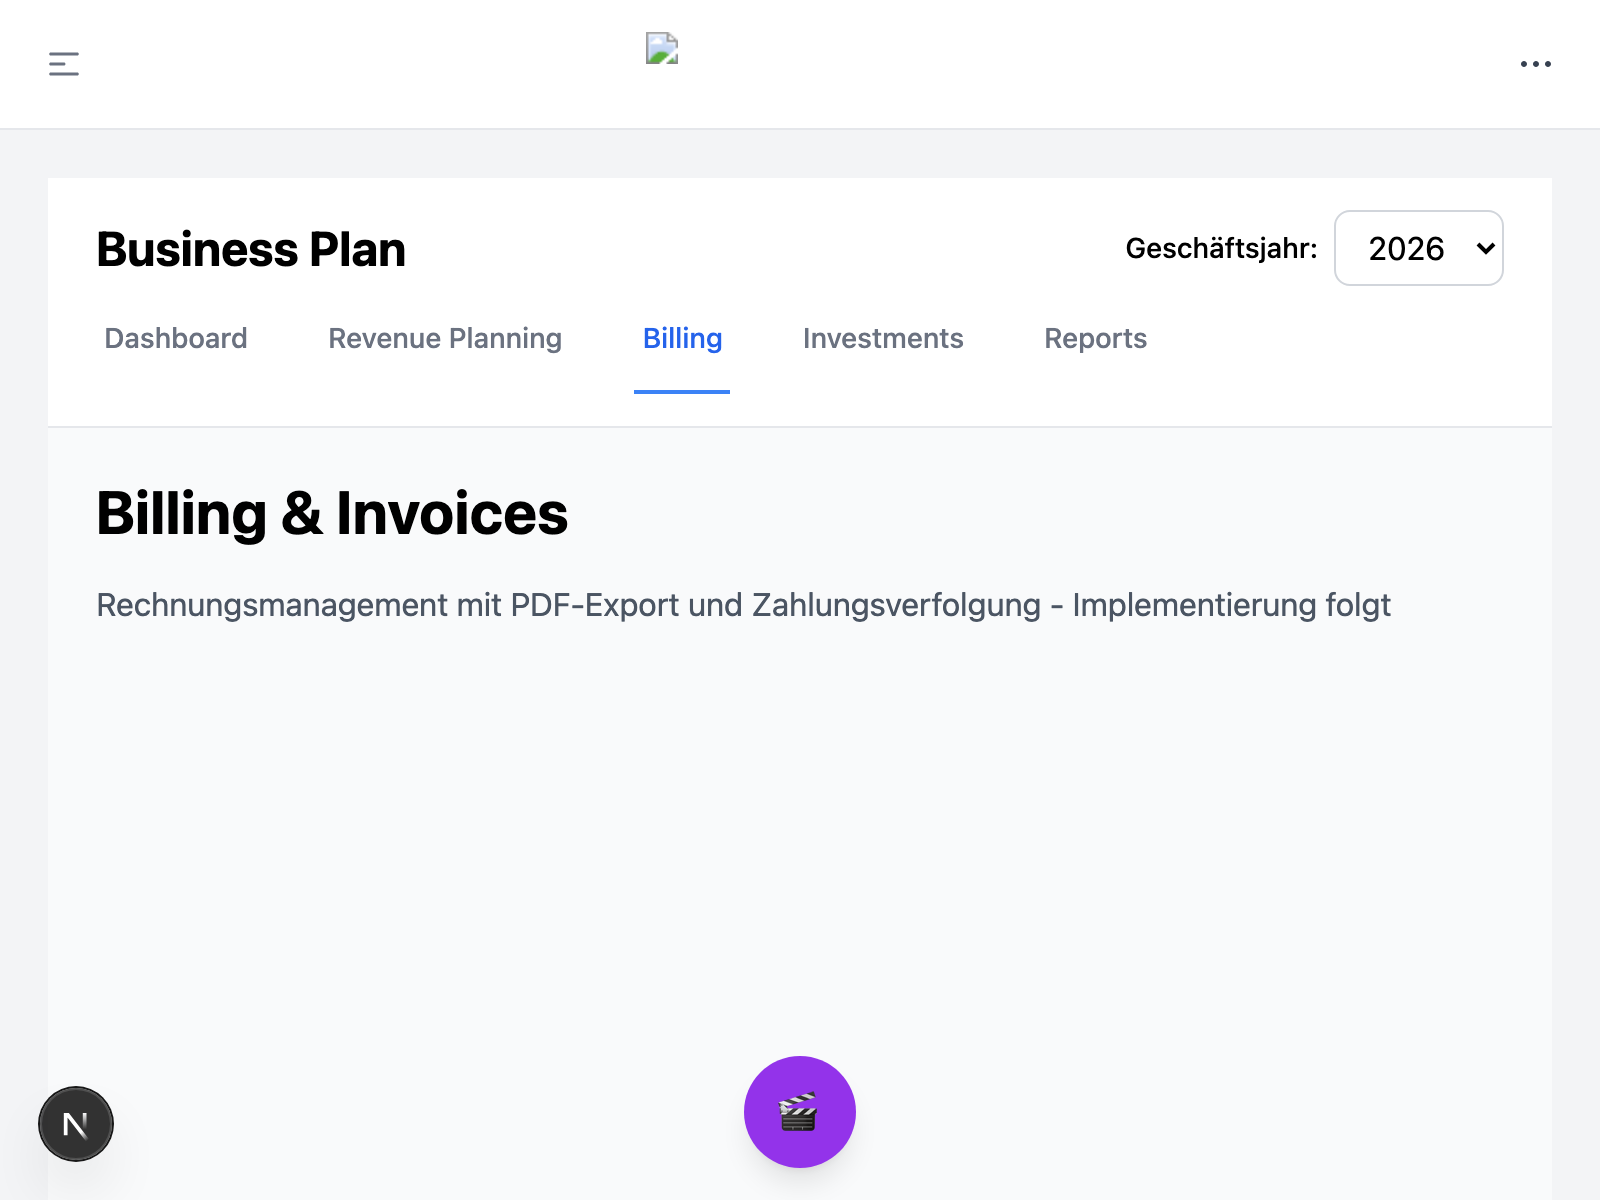Click the Business Plan heading
This screenshot has width=1600, height=1200.
click(x=251, y=250)
